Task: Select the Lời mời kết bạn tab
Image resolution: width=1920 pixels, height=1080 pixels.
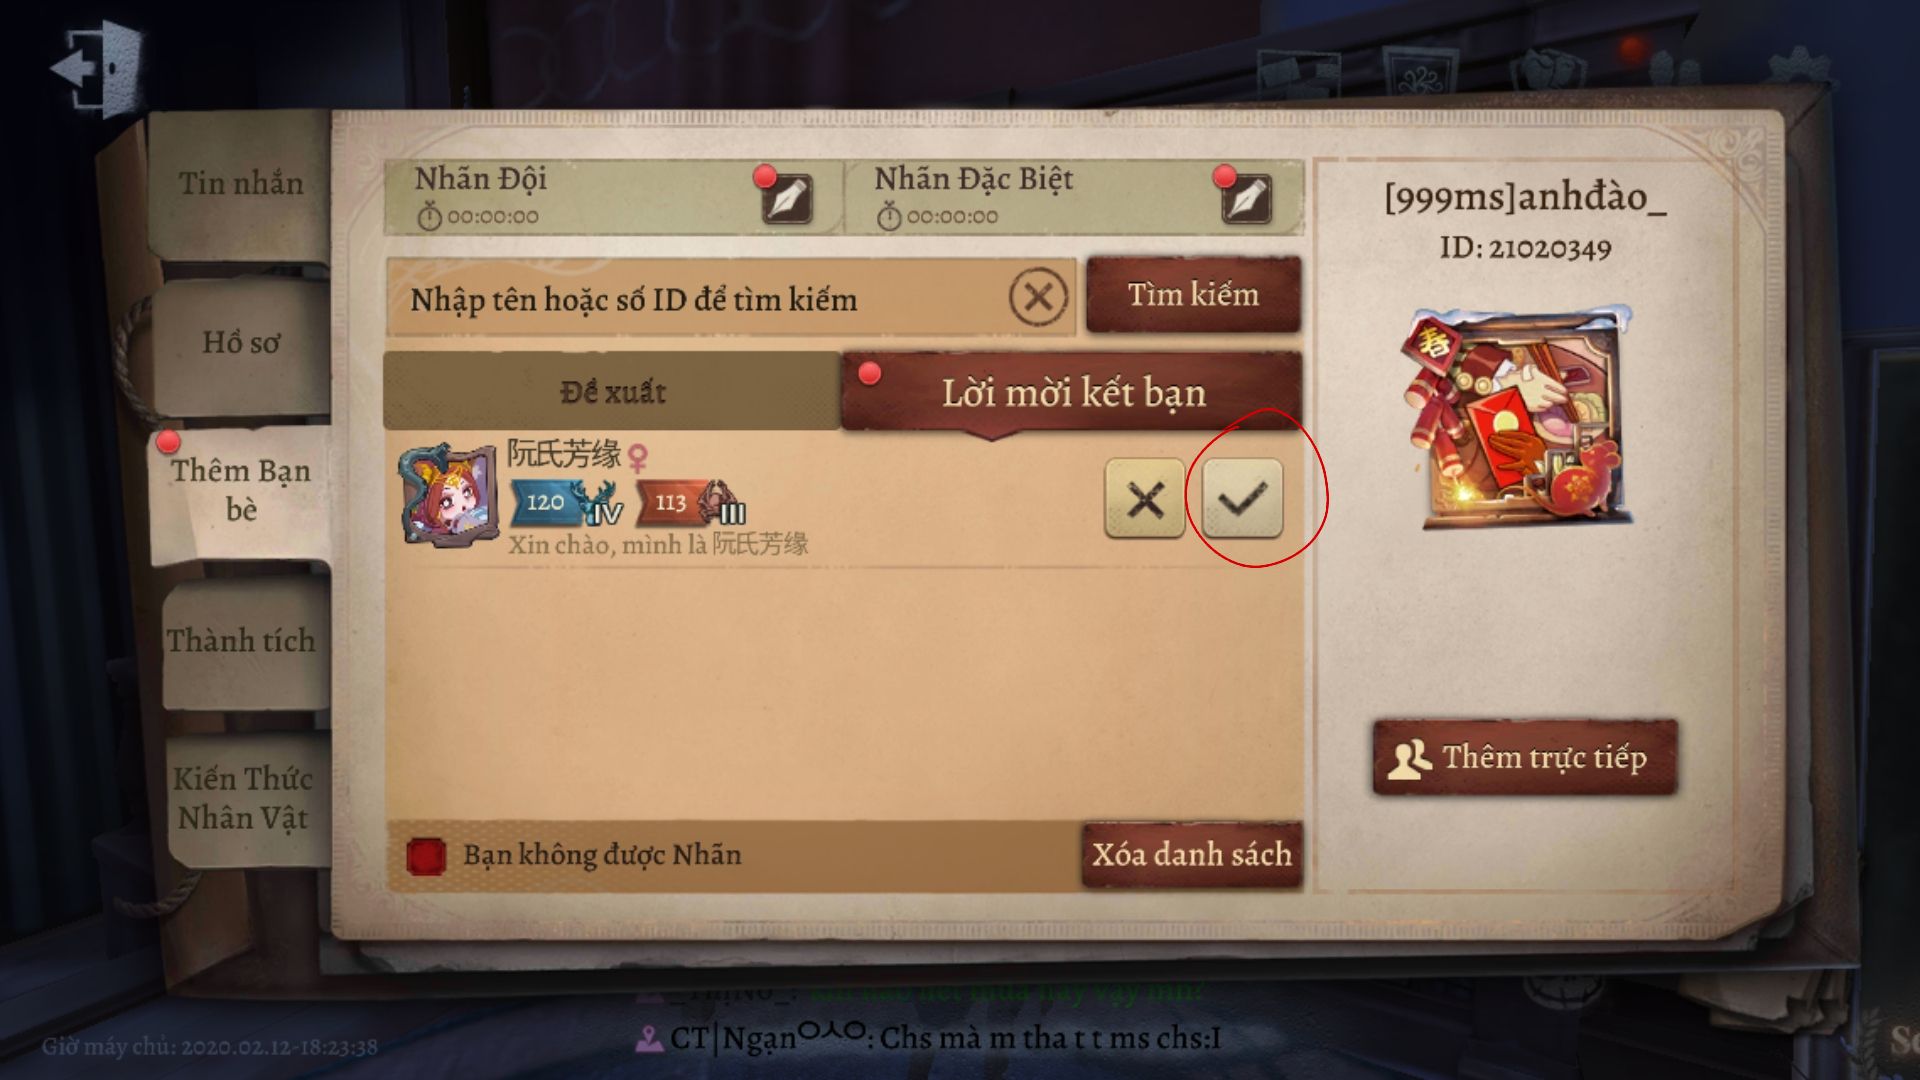Action: coord(1072,392)
